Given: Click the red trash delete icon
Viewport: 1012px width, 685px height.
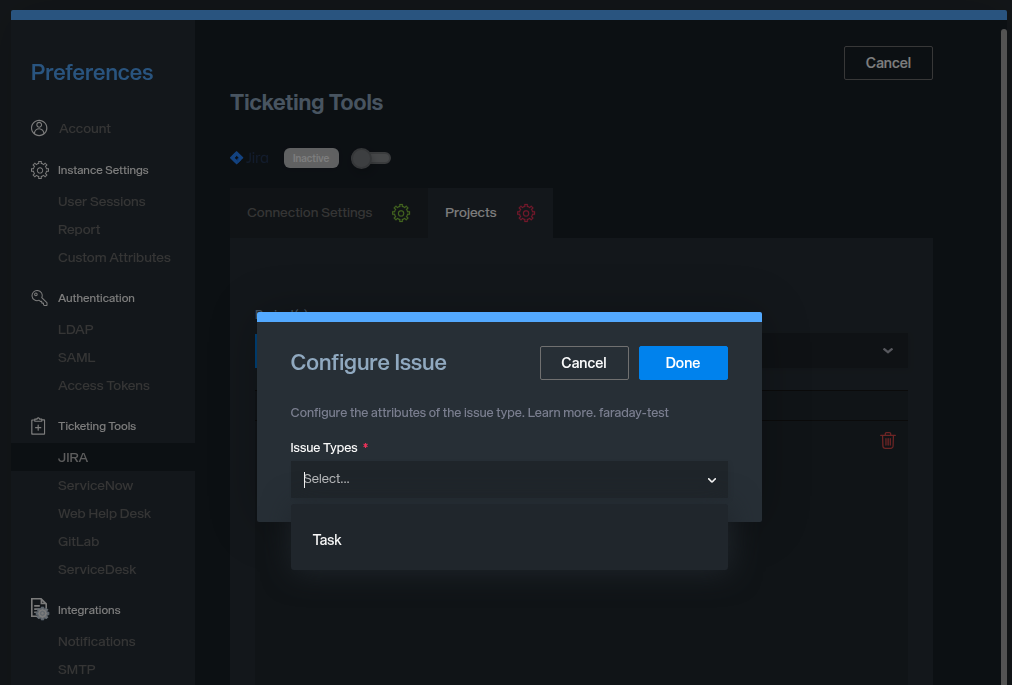Looking at the screenshot, I should click(x=887, y=440).
